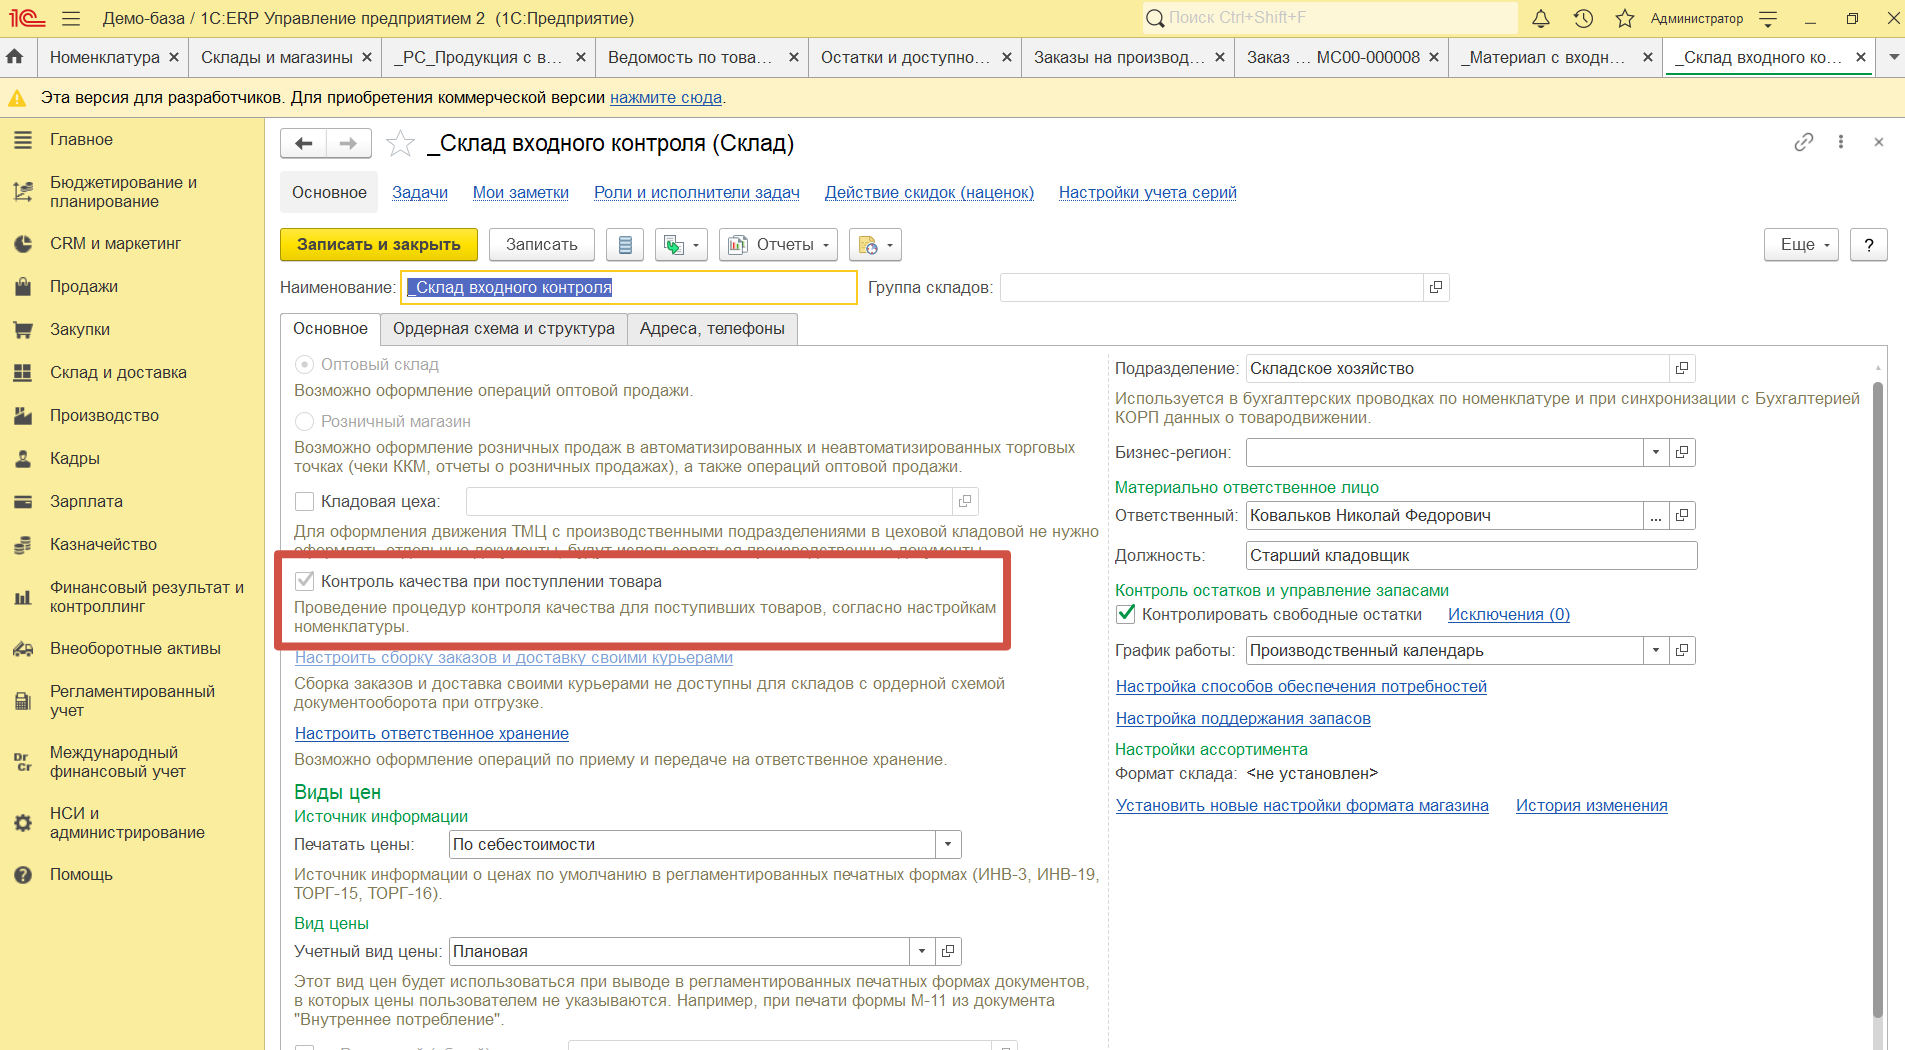Screen dimensions: 1905x1050
Task: Expand Печатать цены dropdown
Action: click(x=948, y=845)
